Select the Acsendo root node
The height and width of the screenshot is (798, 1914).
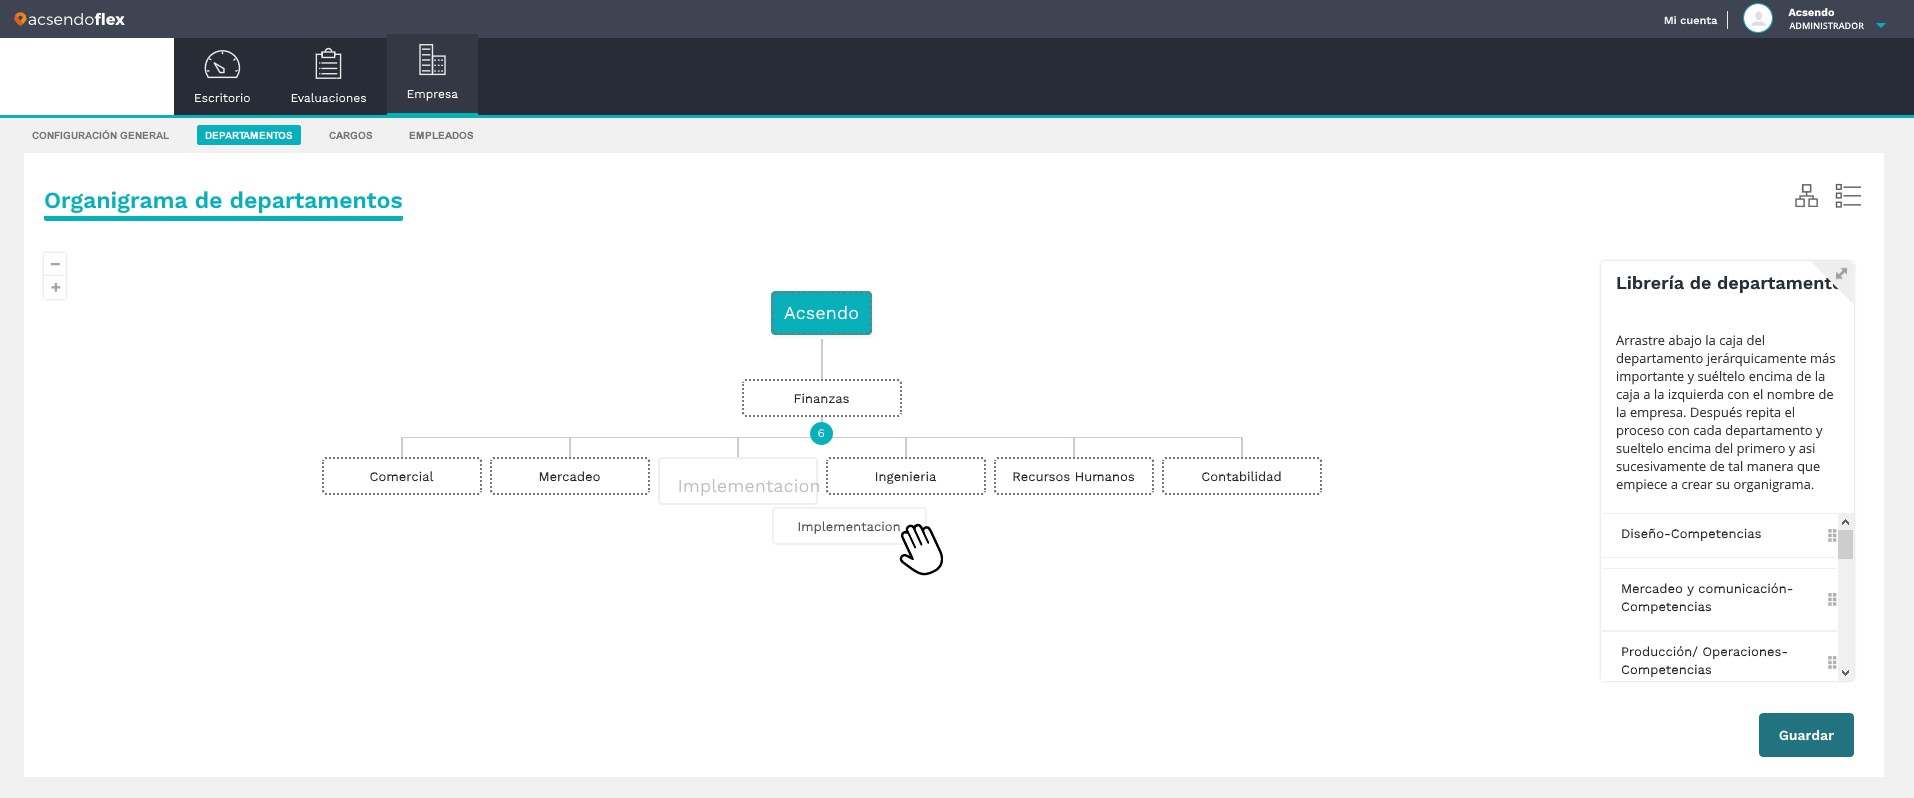pos(821,313)
